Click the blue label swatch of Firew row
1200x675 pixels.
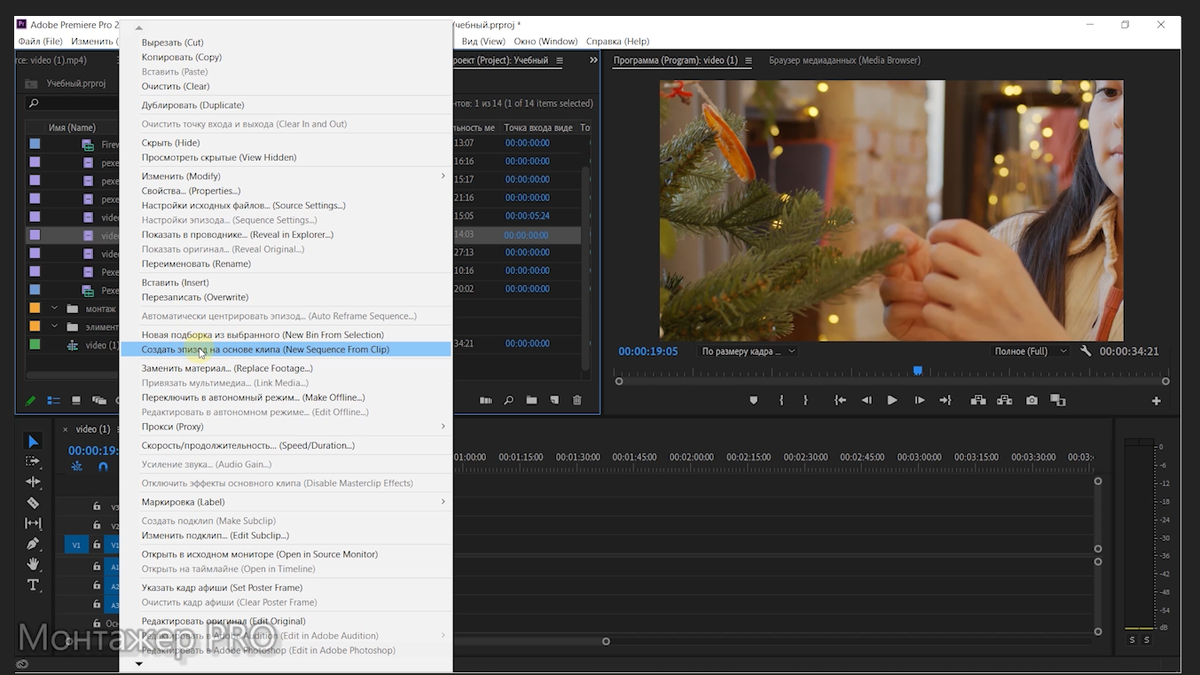35,144
